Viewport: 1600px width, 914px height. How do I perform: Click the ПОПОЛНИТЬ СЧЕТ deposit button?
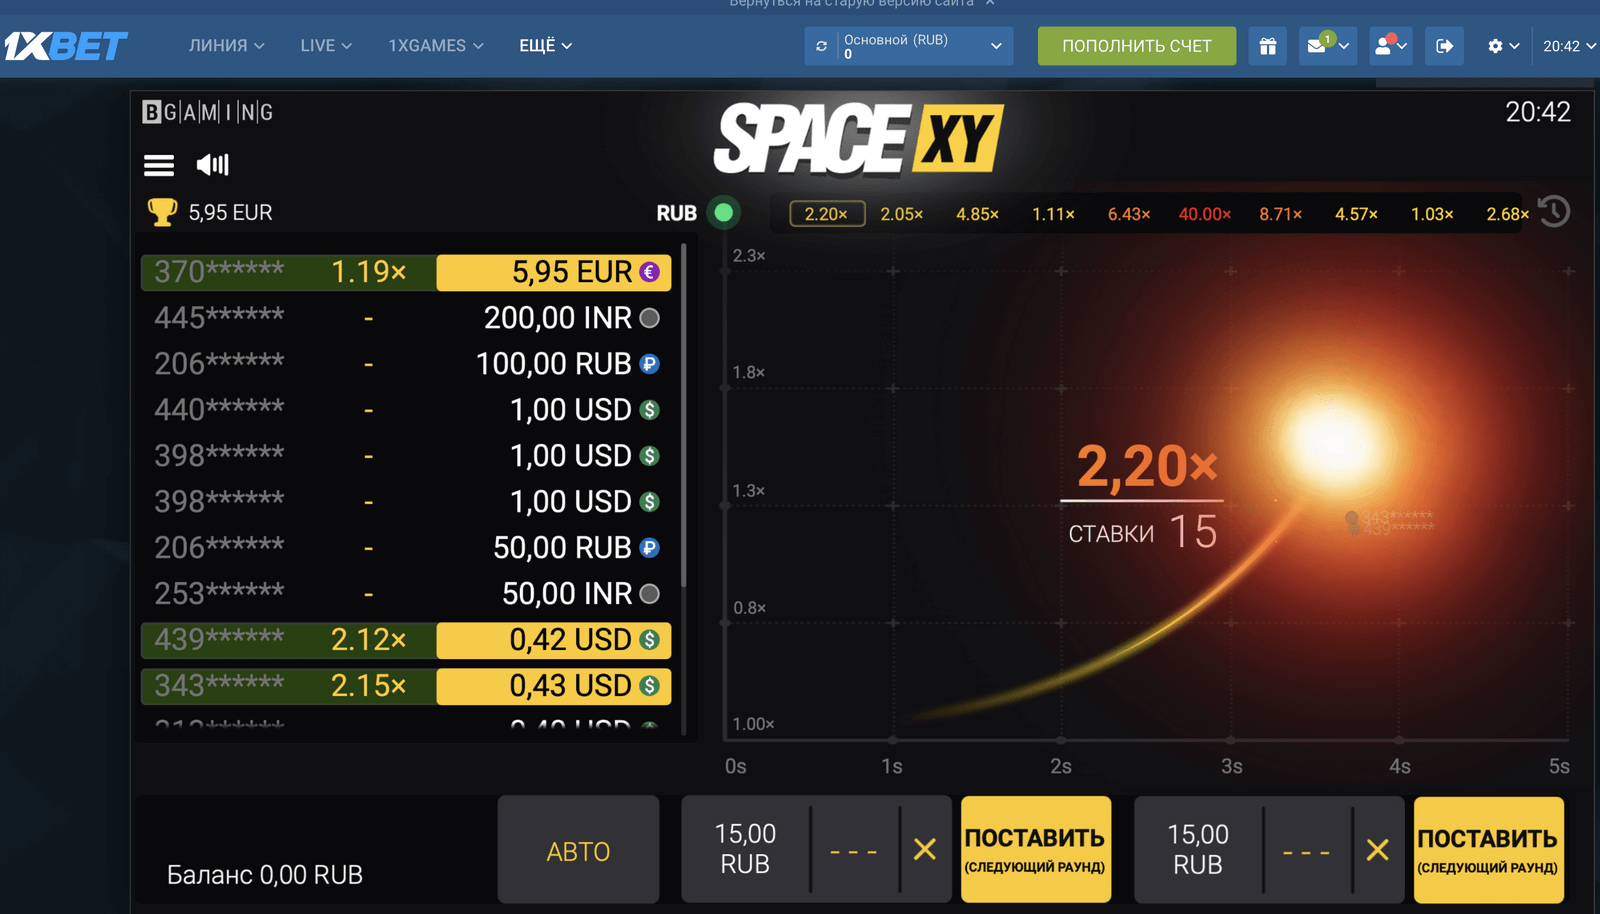pyautogui.click(x=1136, y=46)
